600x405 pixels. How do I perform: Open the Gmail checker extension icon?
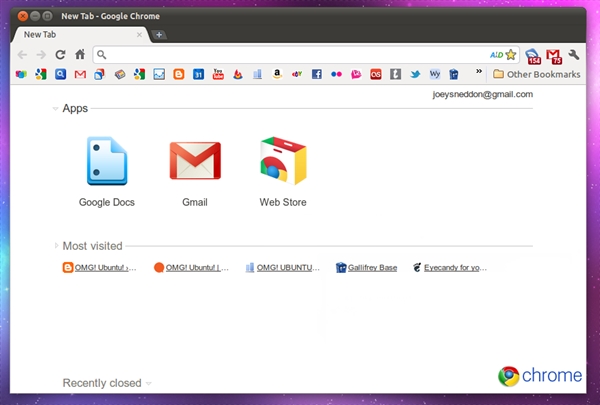click(552, 55)
